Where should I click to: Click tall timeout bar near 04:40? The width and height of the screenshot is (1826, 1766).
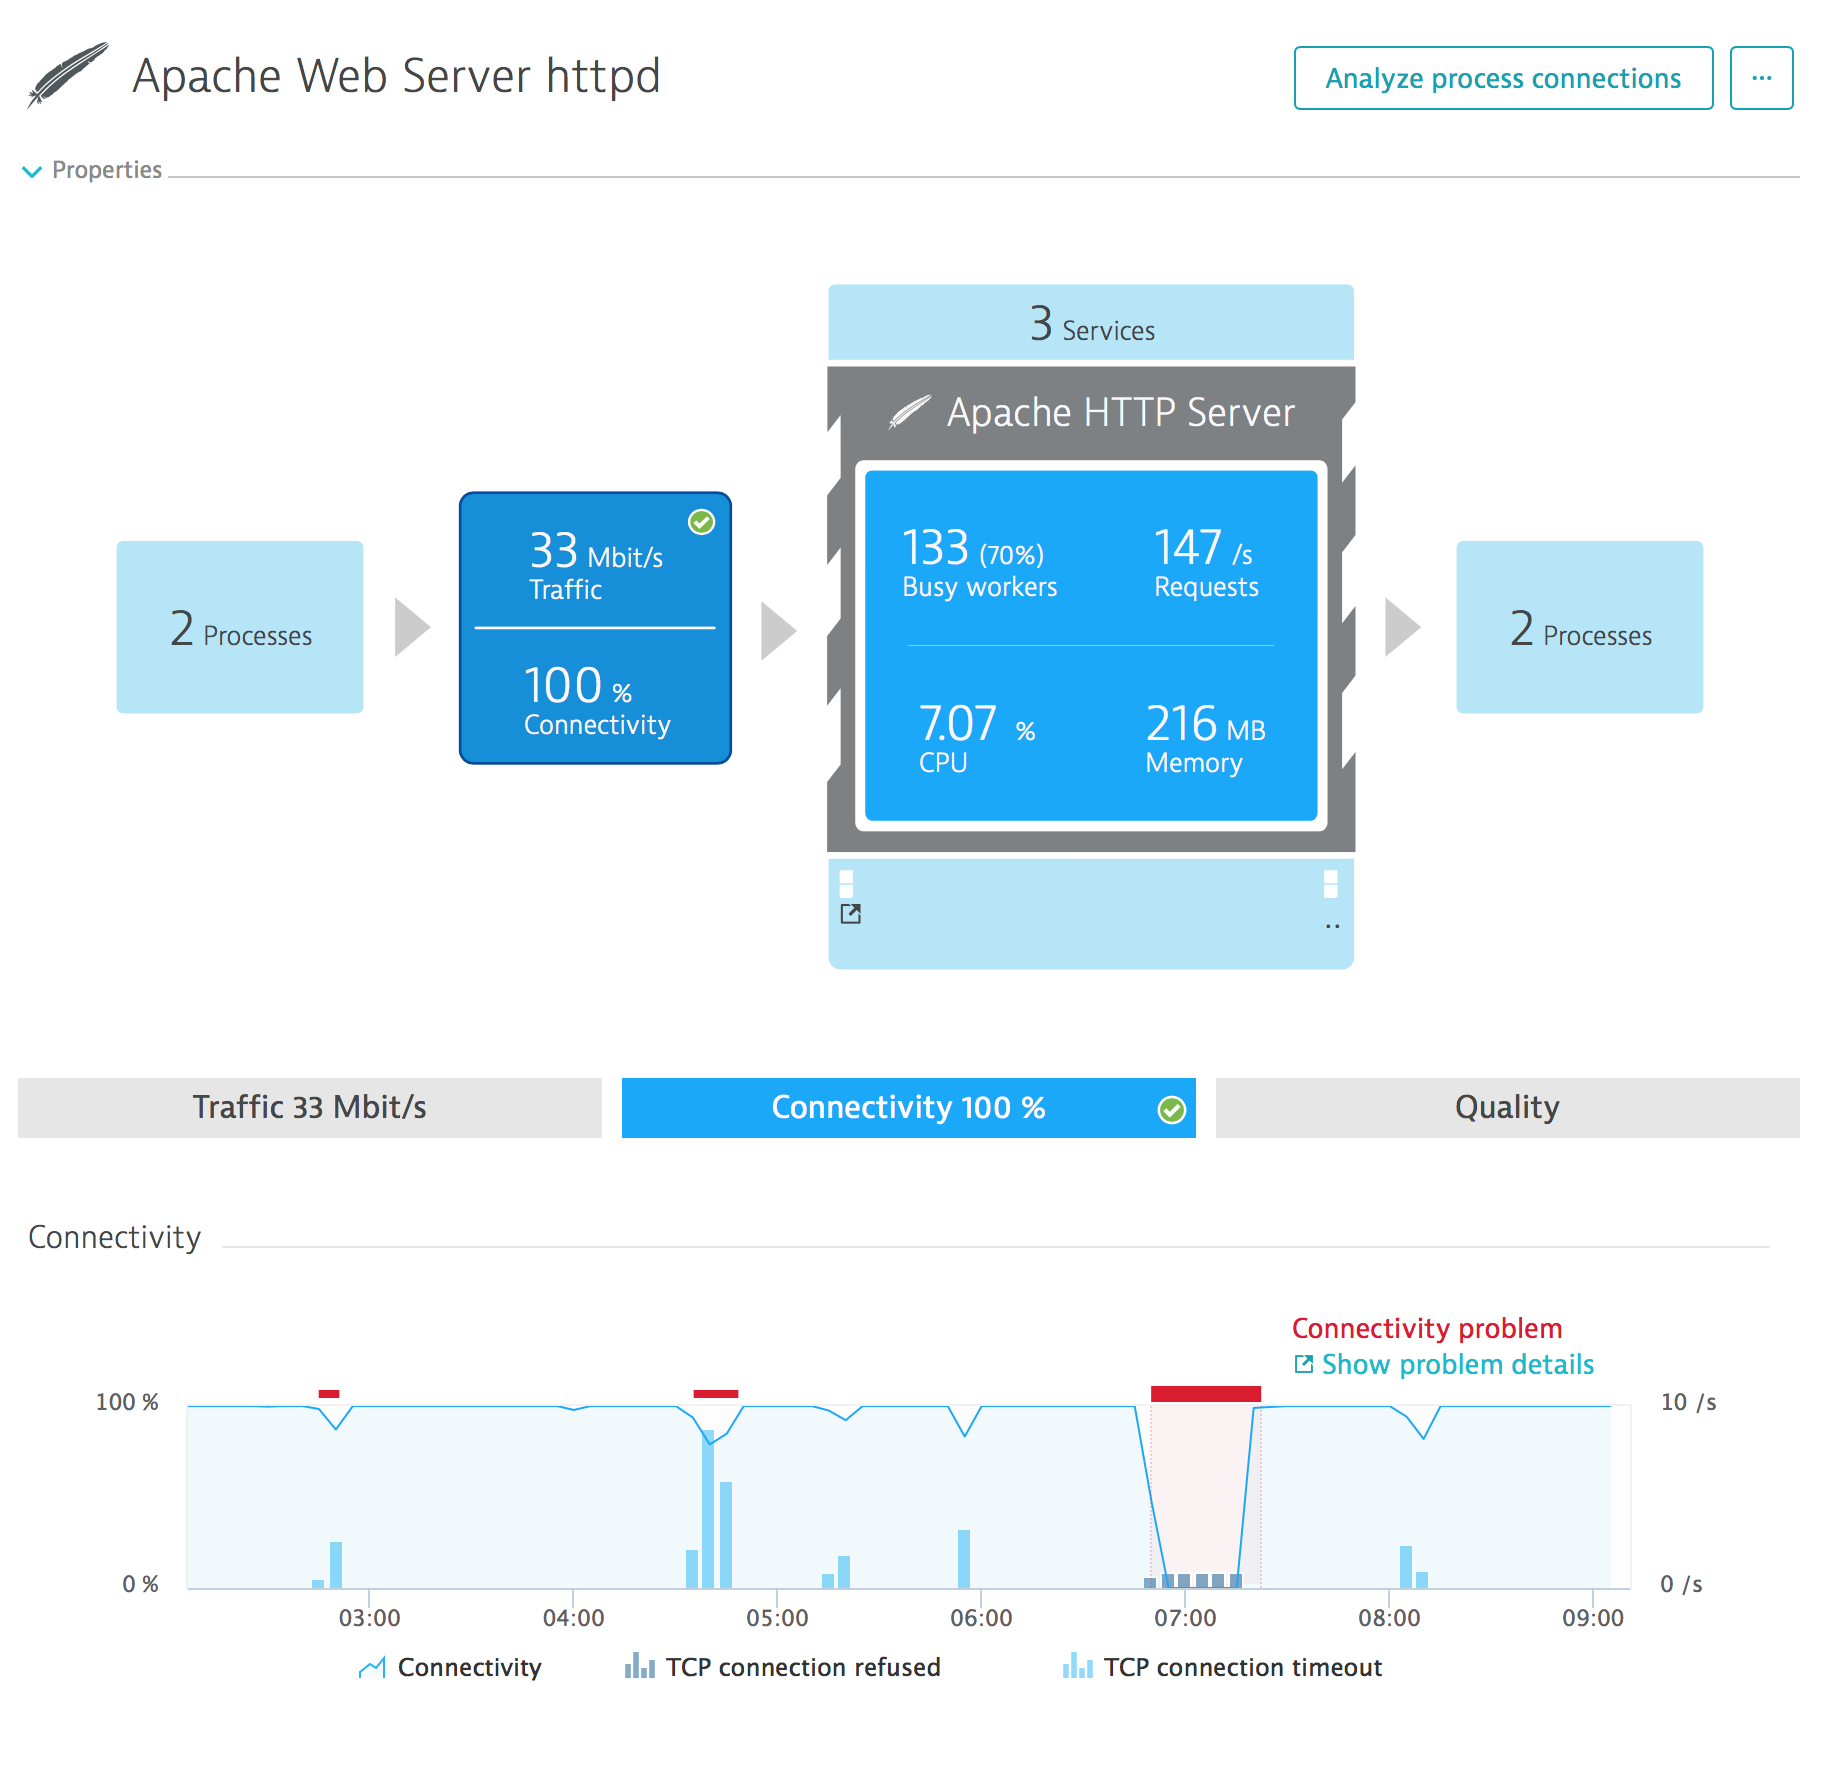[708, 1509]
